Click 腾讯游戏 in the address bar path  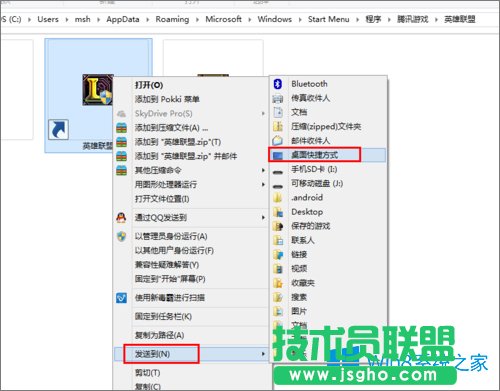pyautogui.click(x=412, y=19)
